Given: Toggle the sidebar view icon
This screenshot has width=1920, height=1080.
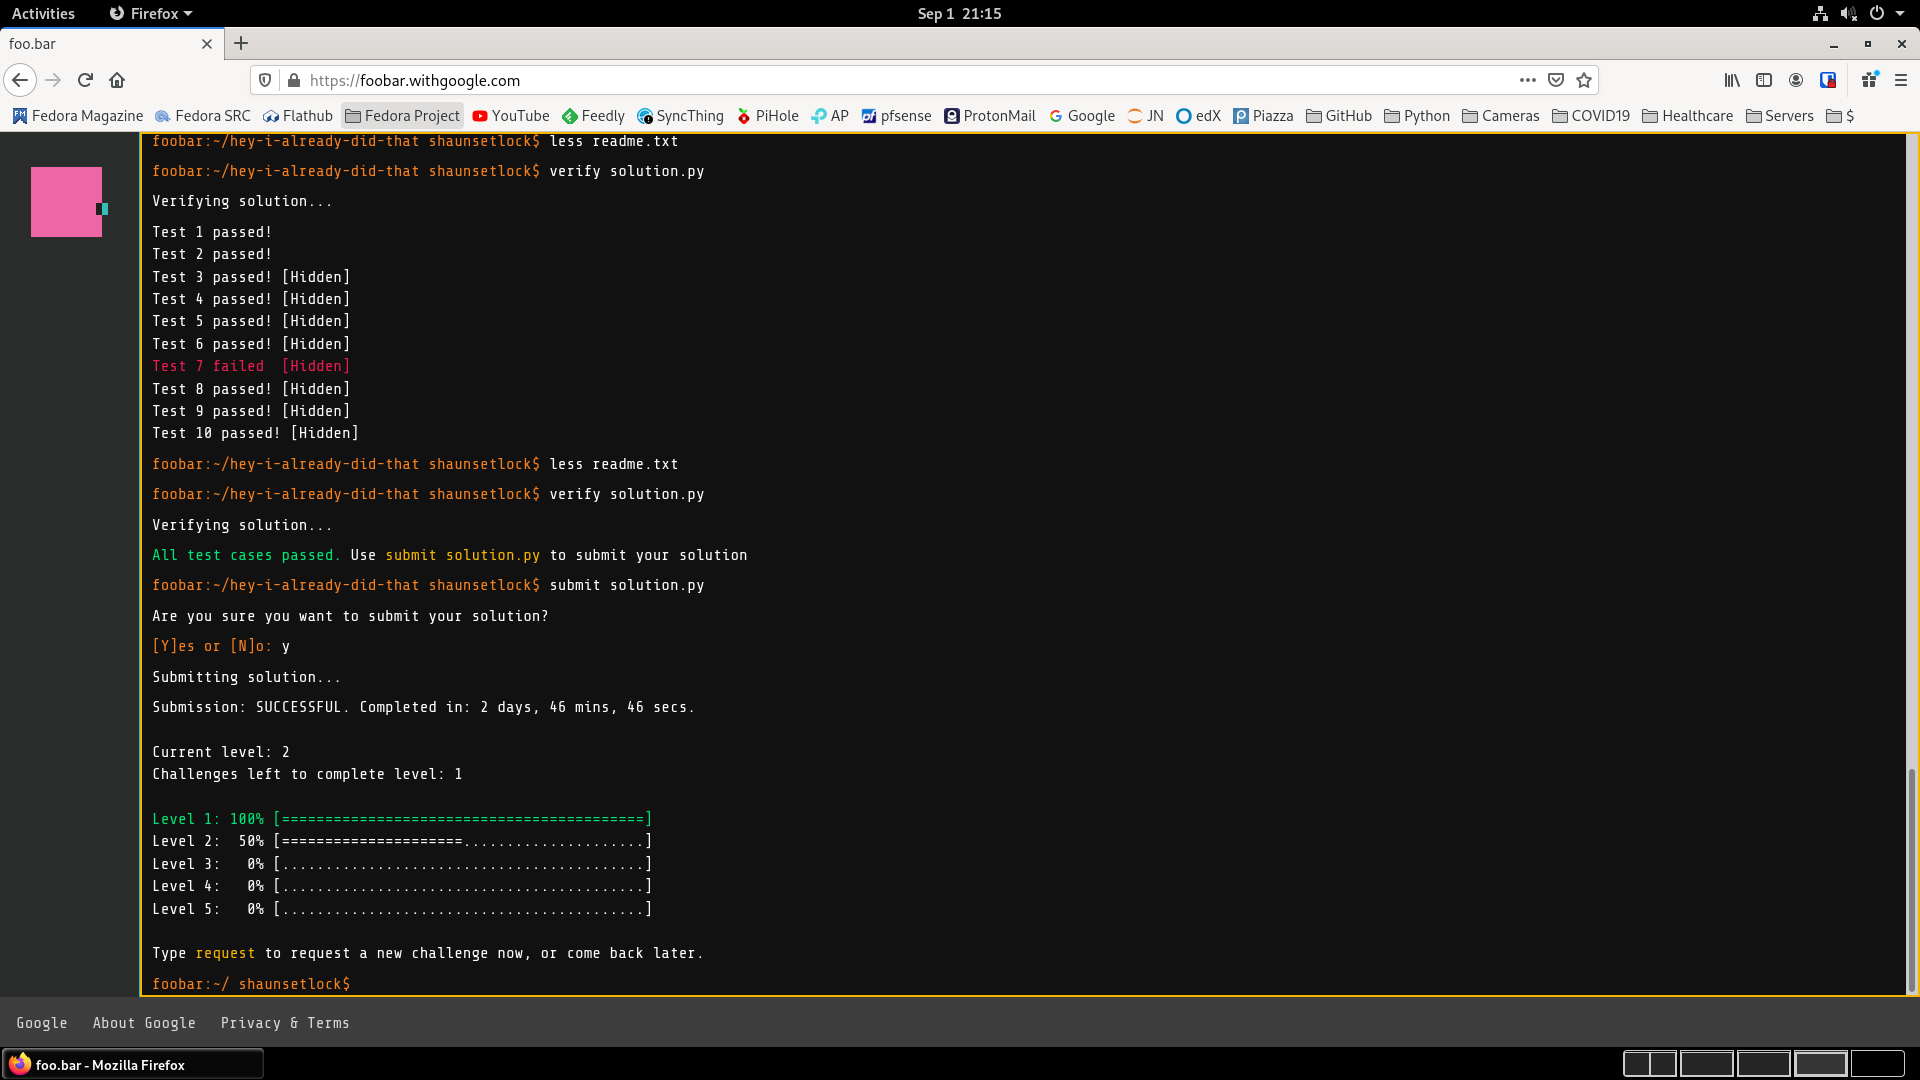Looking at the screenshot, I should click(1764, 80).
